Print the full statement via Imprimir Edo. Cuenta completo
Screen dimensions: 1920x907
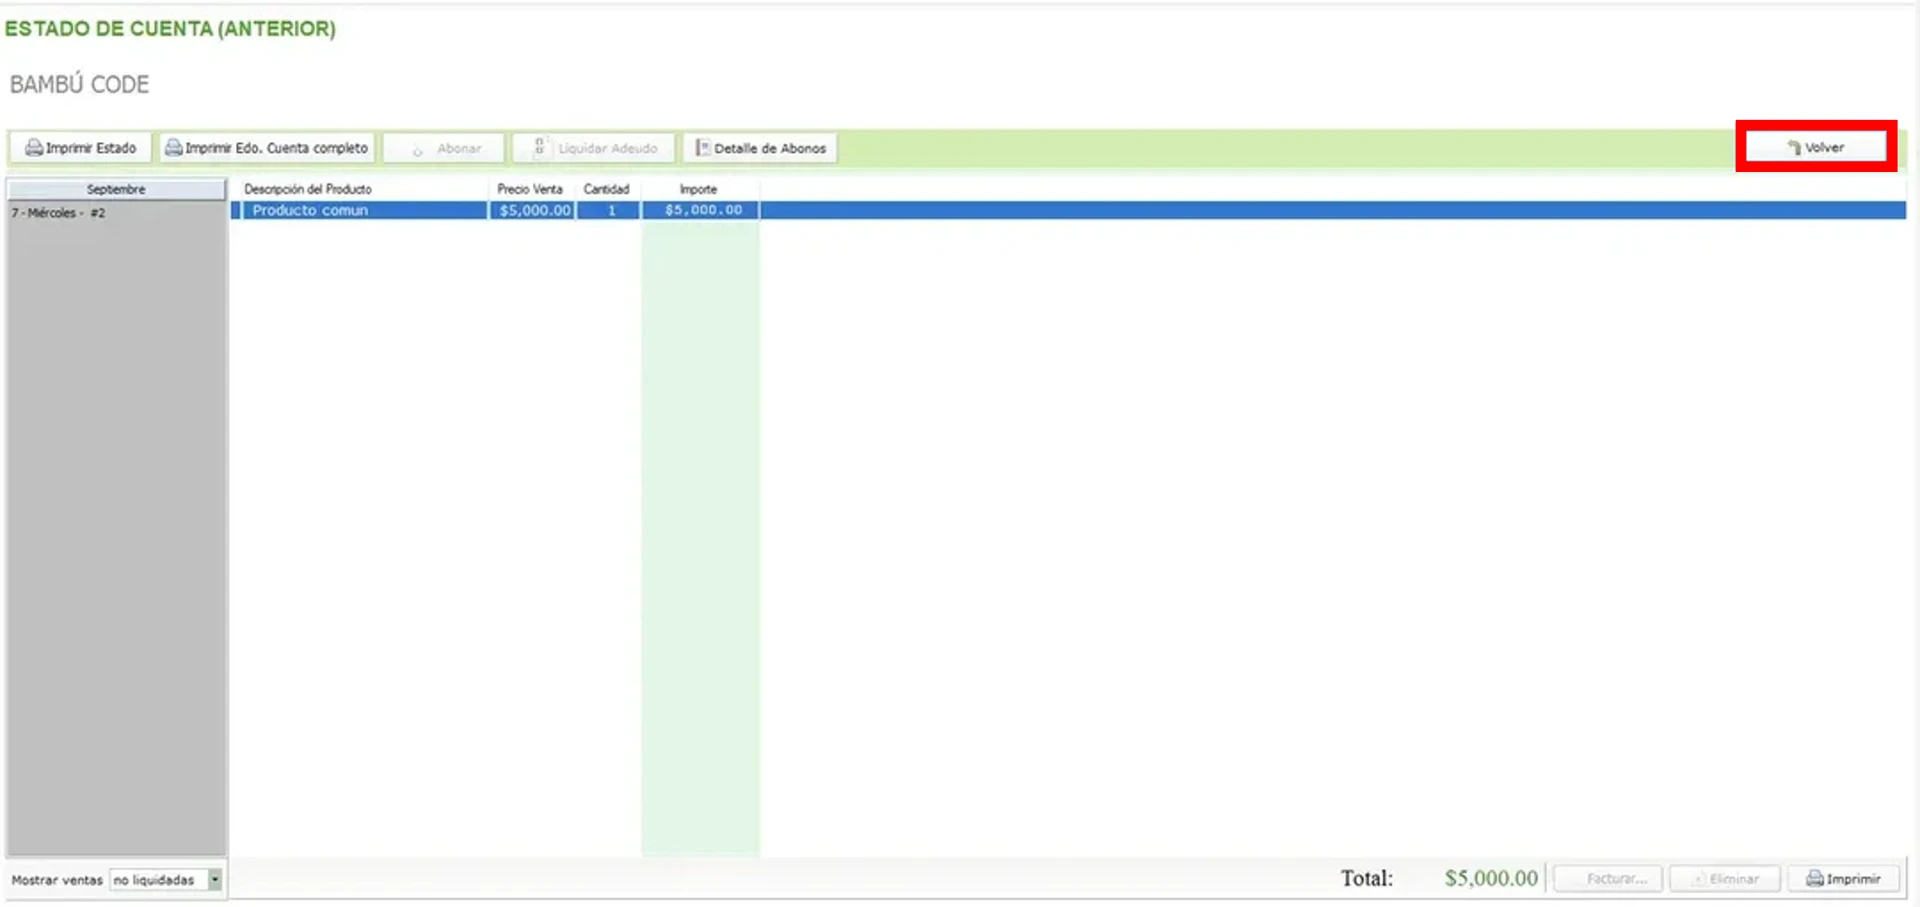(267, 148)
